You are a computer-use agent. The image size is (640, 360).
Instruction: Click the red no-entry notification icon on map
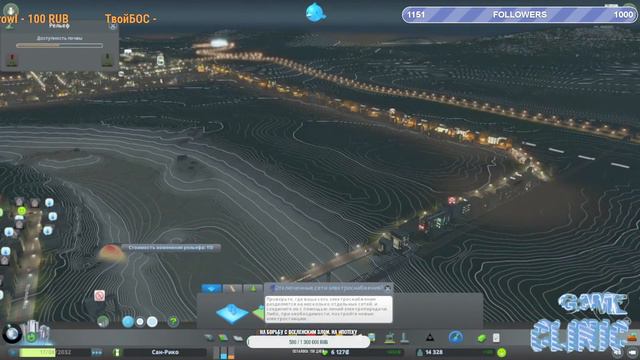point(100,296)
